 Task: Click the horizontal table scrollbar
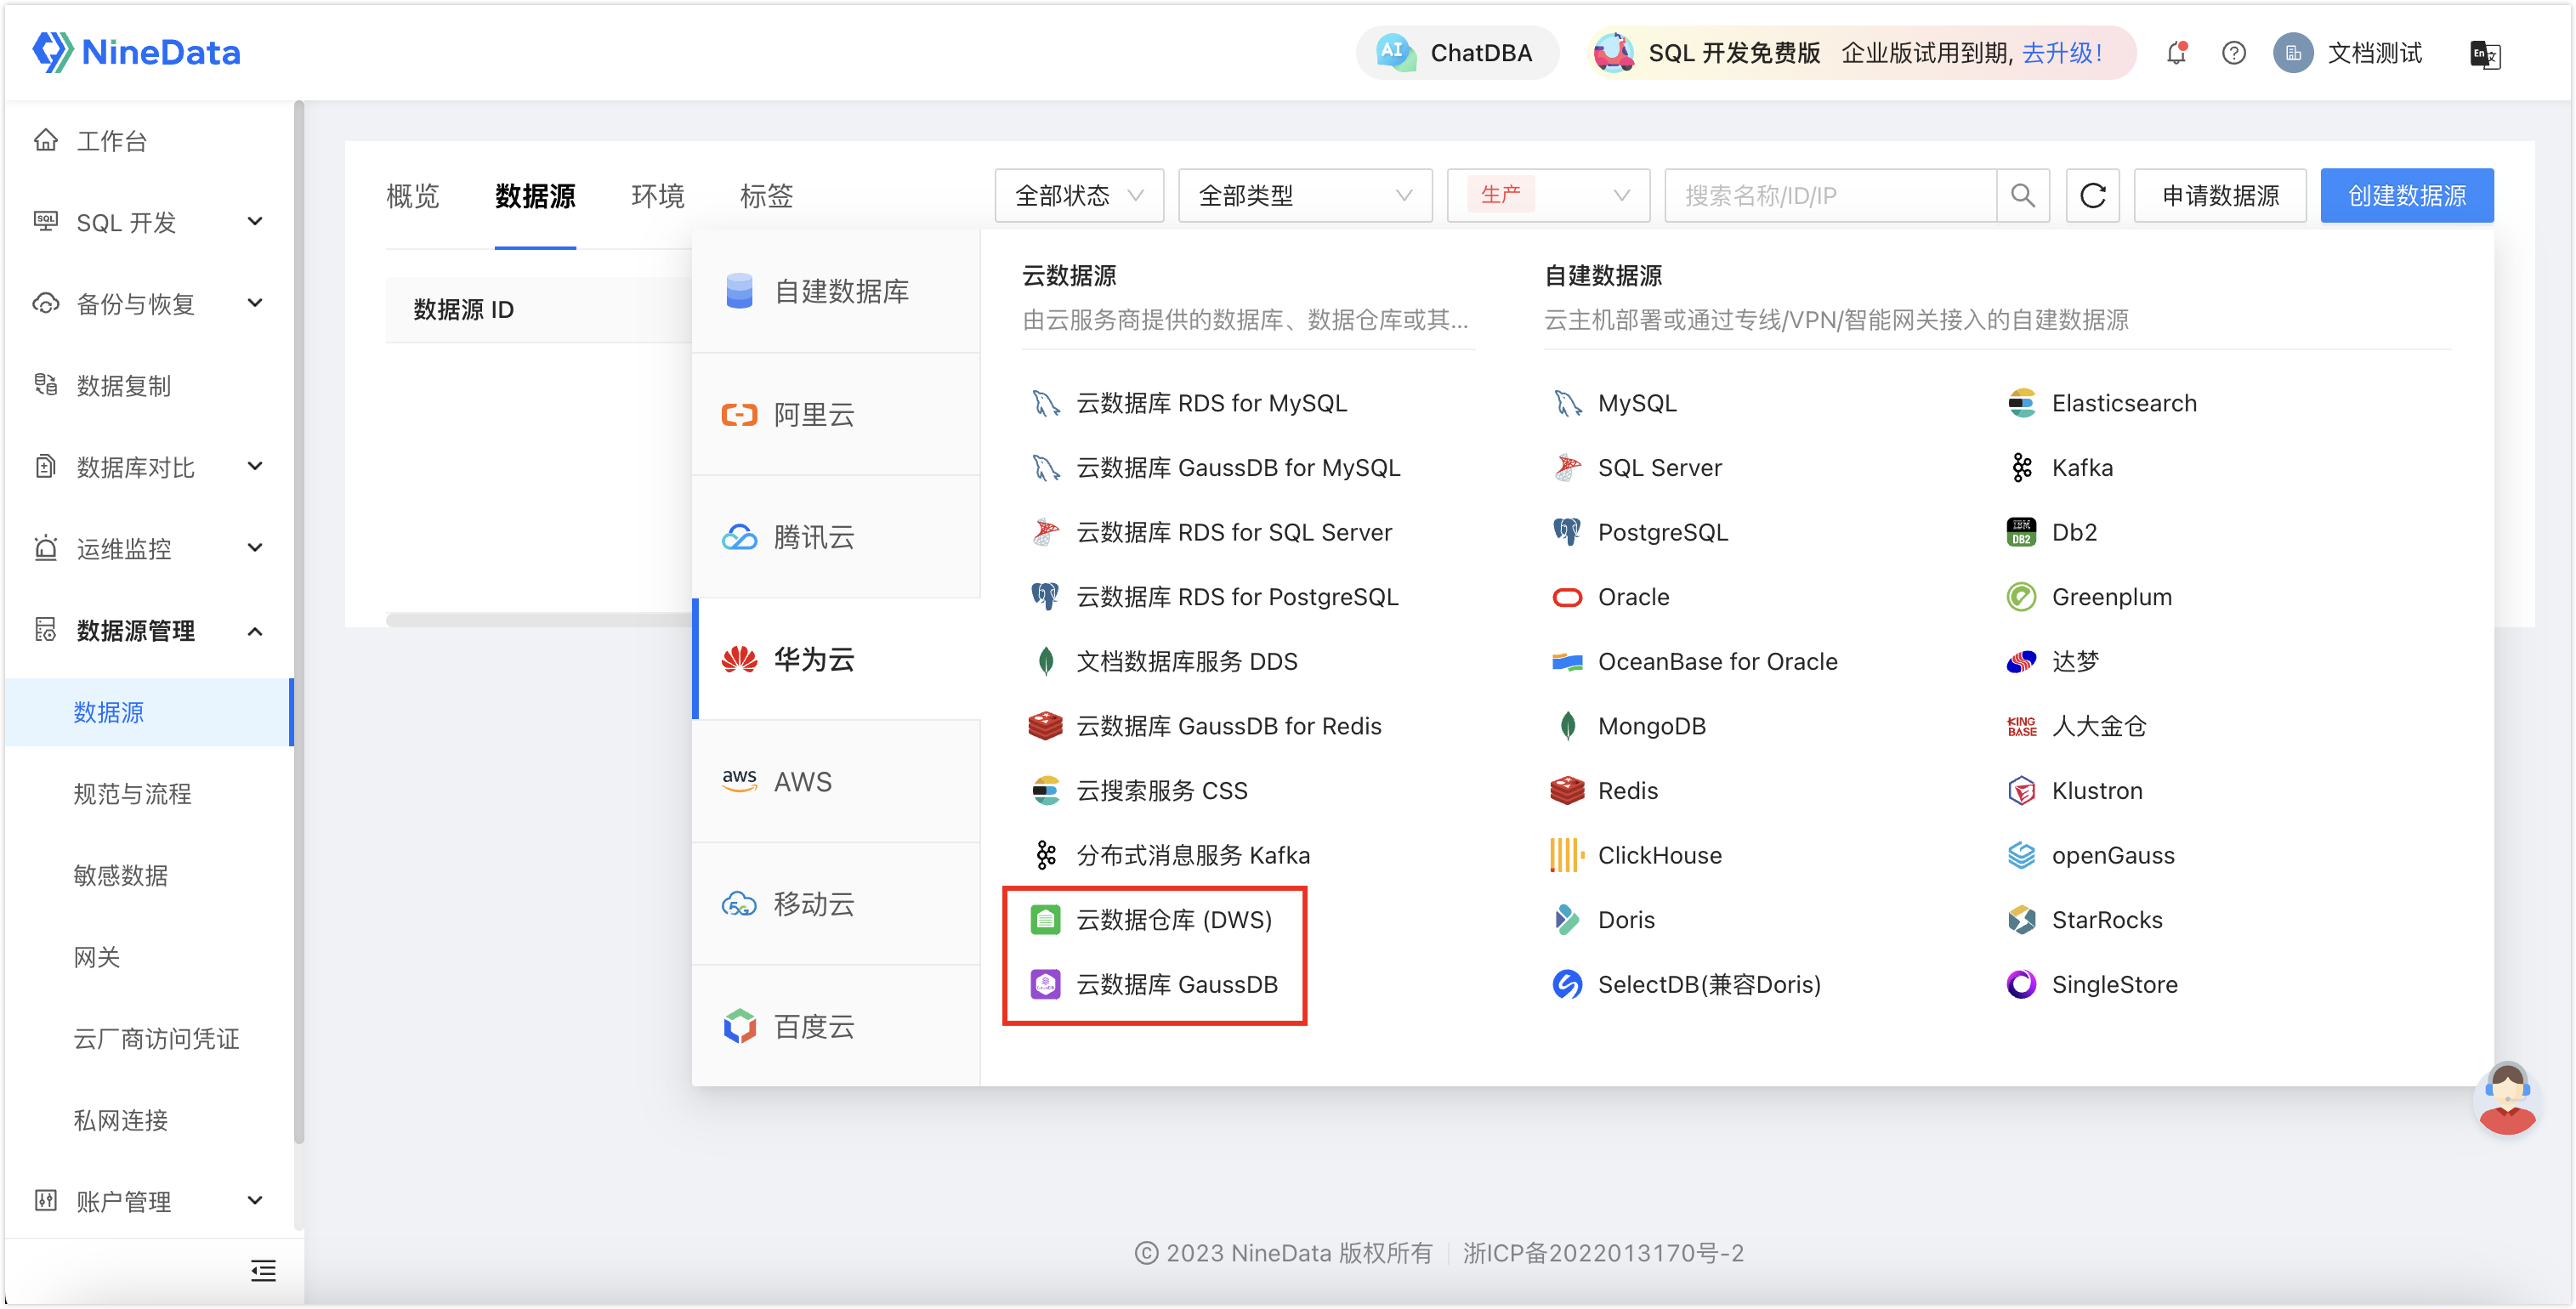click(x=538, y=620)
